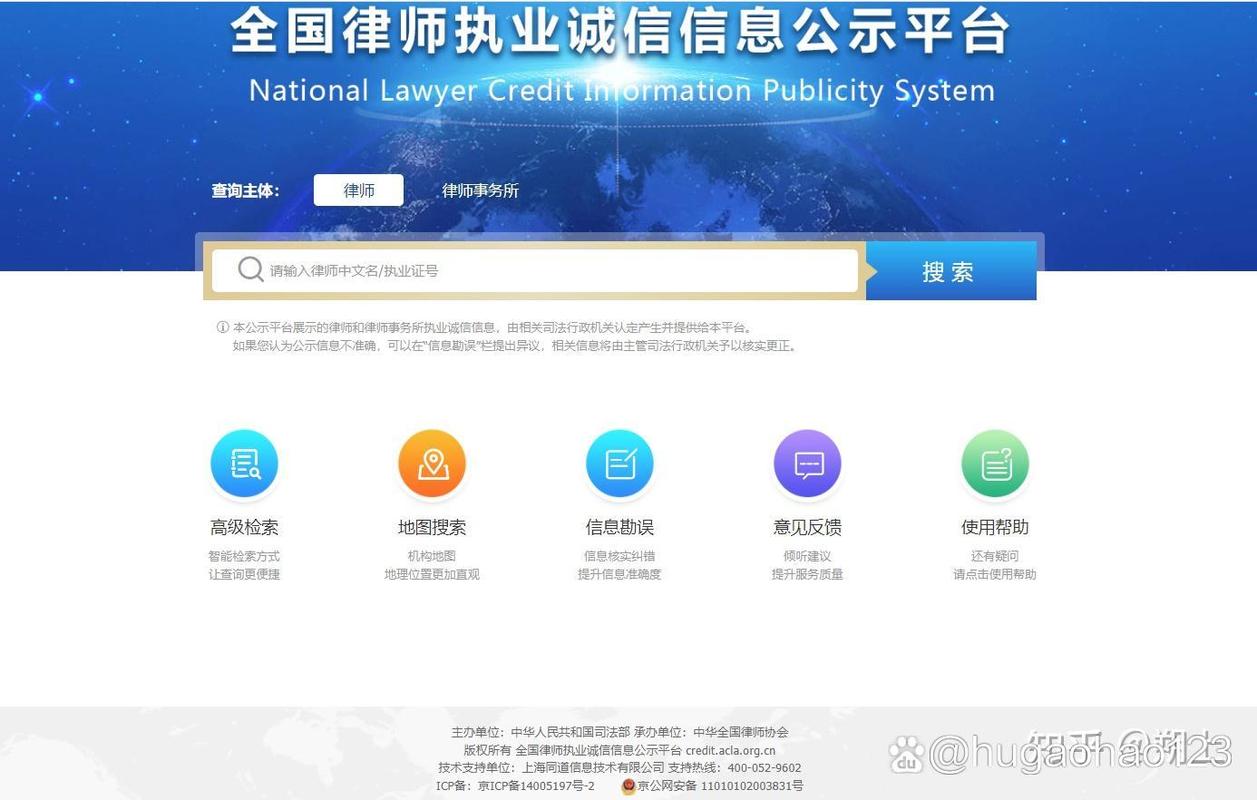The image size is (1257, 800).
Task: Click the 意见反馈 label text
Action: click(807, 527)
